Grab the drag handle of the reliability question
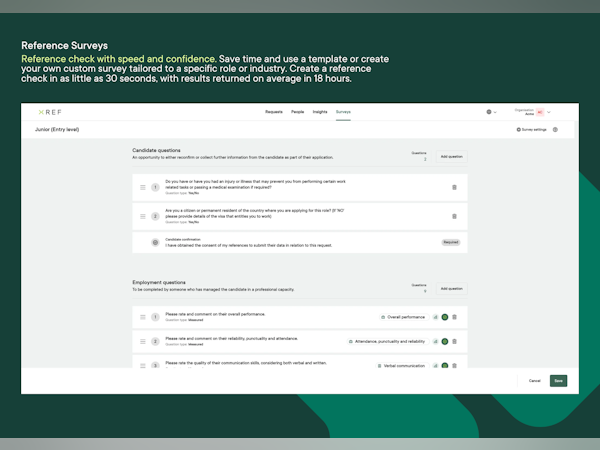 [143, 342]
